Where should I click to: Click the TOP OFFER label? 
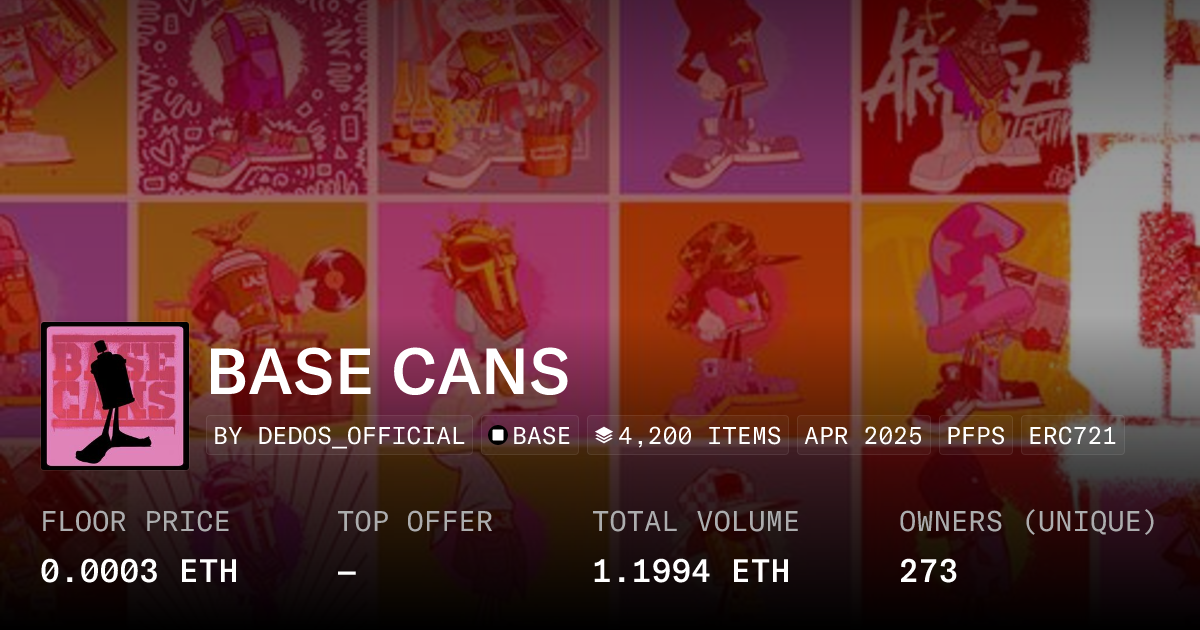tap(415, 522)
